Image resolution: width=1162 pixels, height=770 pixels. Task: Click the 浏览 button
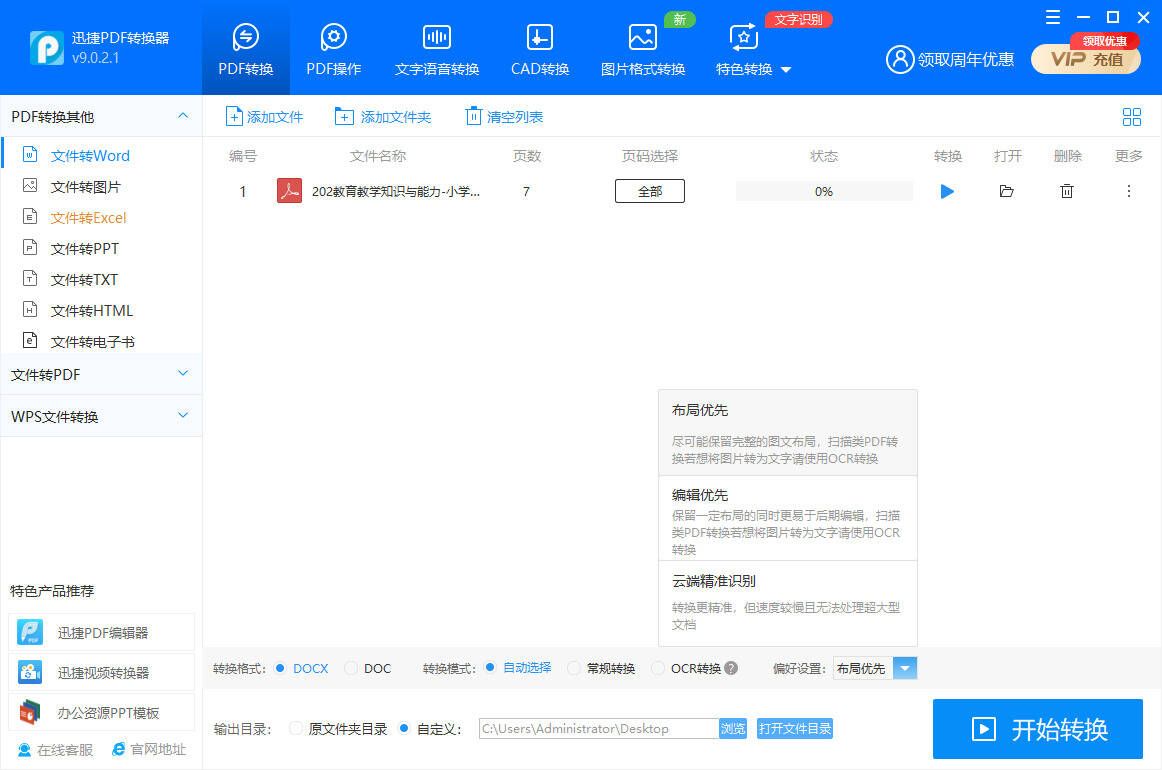(733, 728)
